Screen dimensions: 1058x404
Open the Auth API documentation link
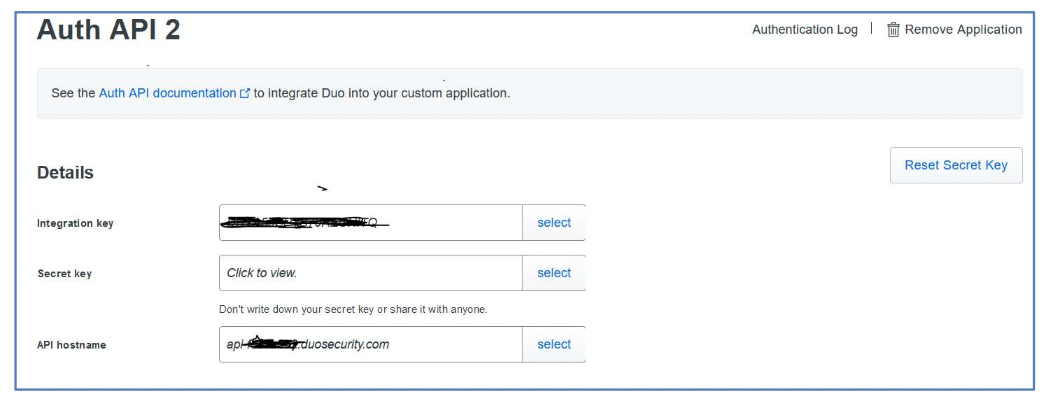point(167,93)
